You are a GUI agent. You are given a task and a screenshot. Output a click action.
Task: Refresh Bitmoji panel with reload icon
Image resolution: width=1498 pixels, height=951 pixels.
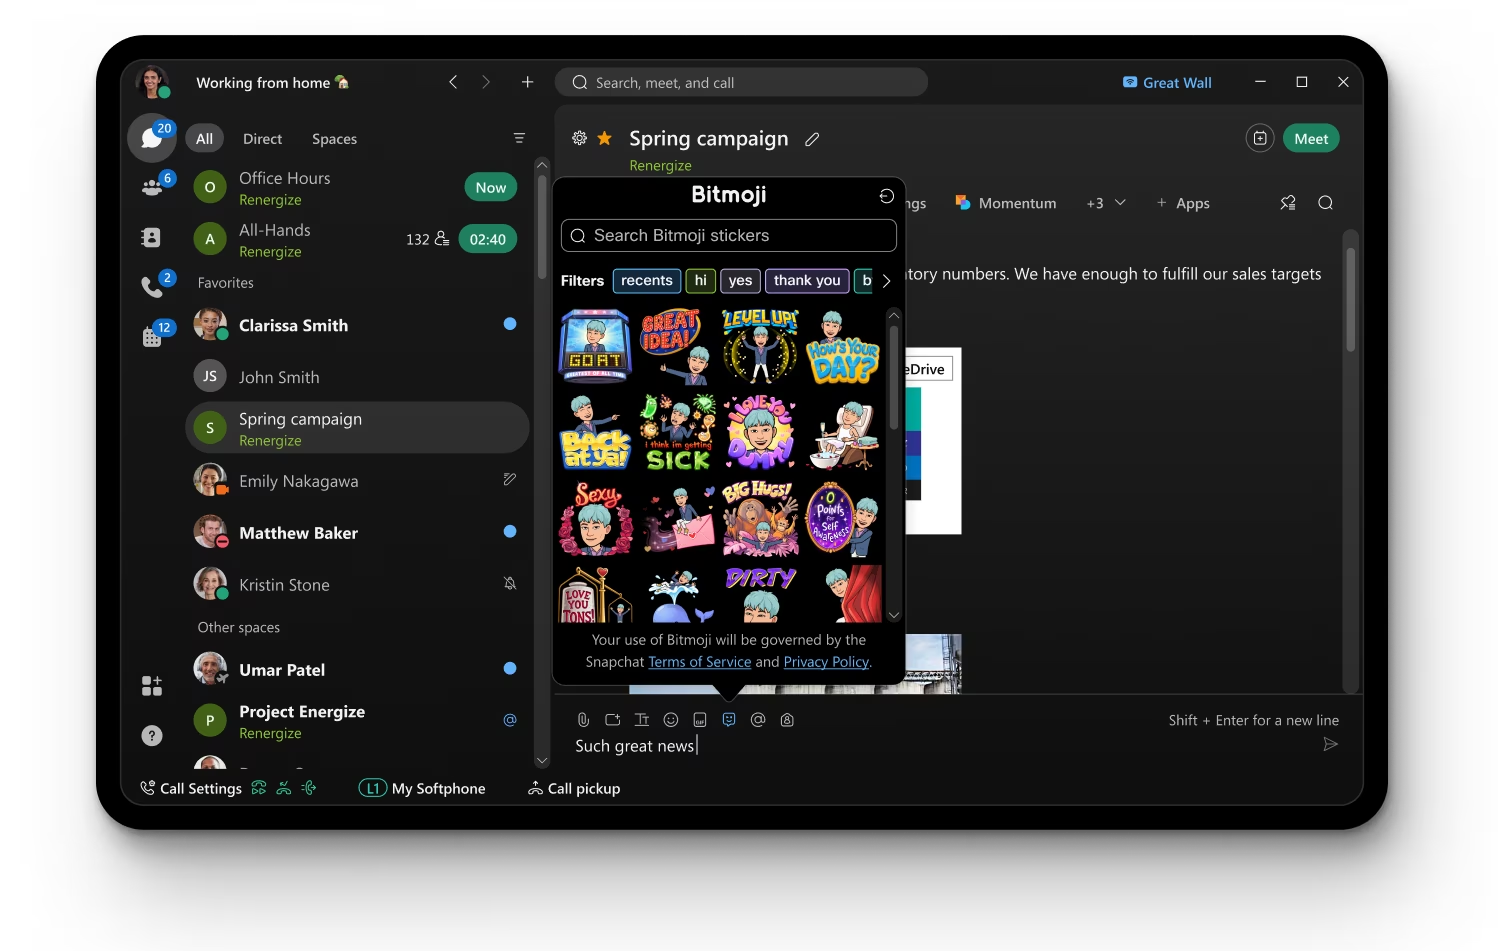(886, 195)
